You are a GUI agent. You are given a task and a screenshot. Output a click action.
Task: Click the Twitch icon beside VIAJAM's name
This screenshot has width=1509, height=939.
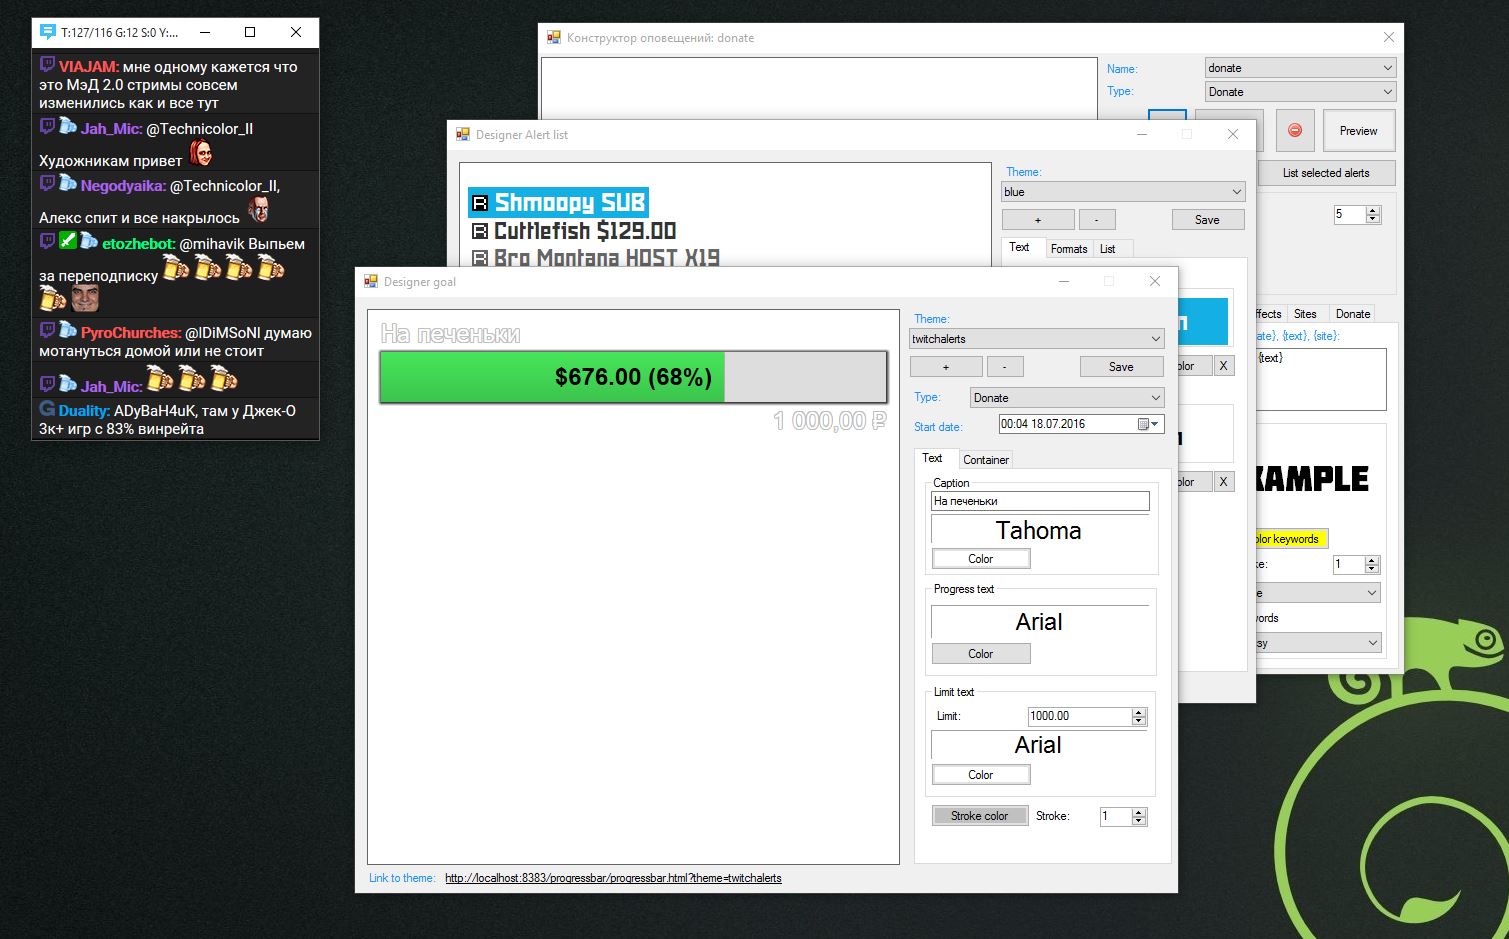point(47,66)
